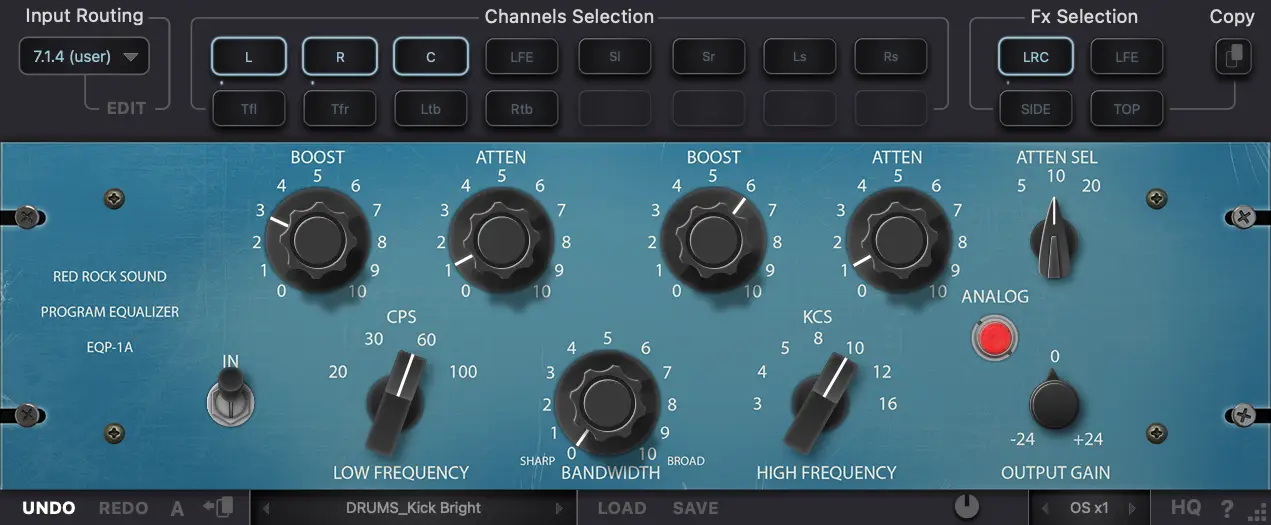
Task: Click the KCS high frequency selector lever
Action: tap(822, 402)
